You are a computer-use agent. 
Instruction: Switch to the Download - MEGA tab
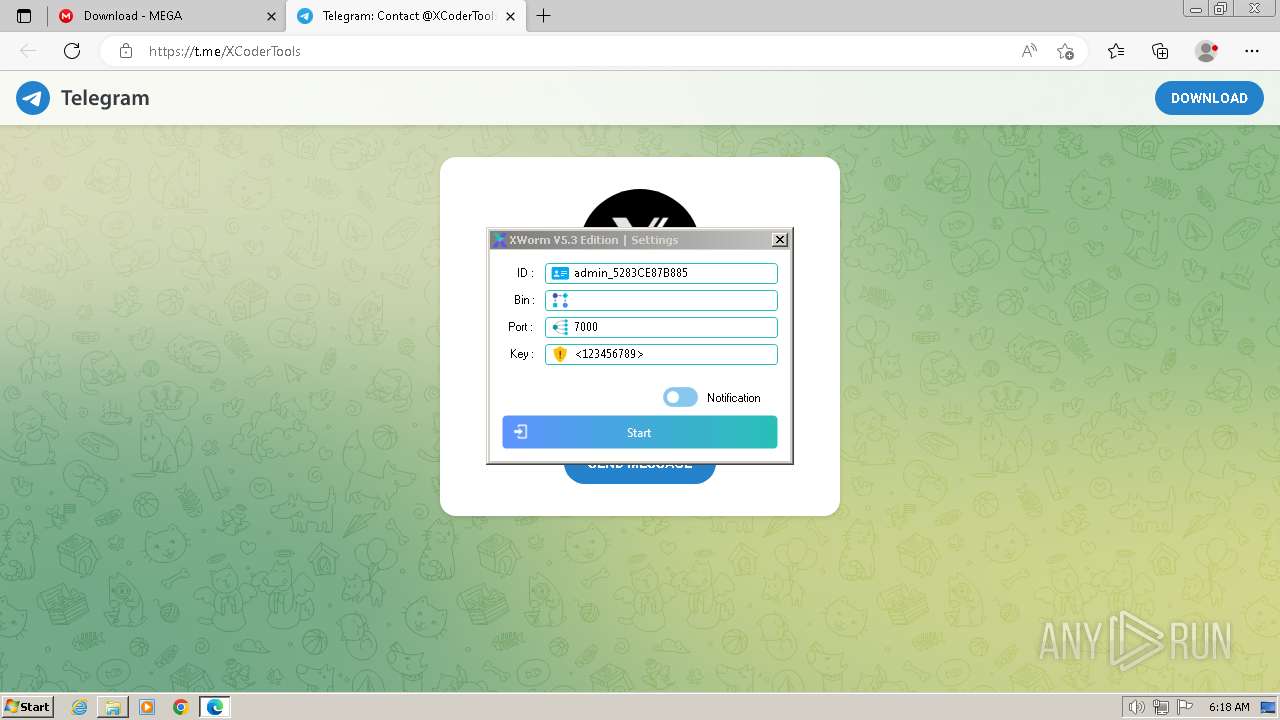pos(167,16)
